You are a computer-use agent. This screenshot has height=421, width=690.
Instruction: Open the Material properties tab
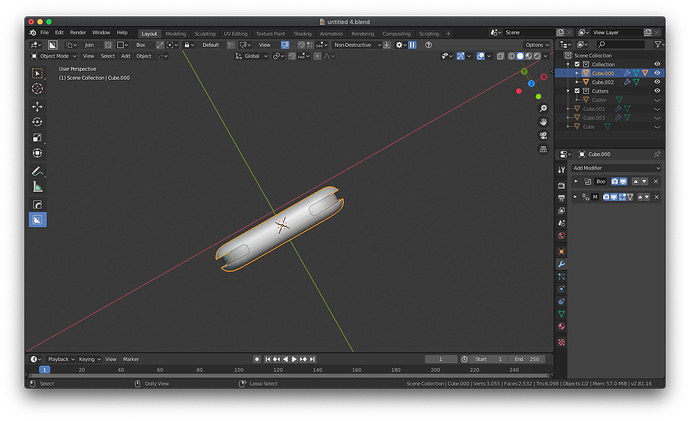562,326
